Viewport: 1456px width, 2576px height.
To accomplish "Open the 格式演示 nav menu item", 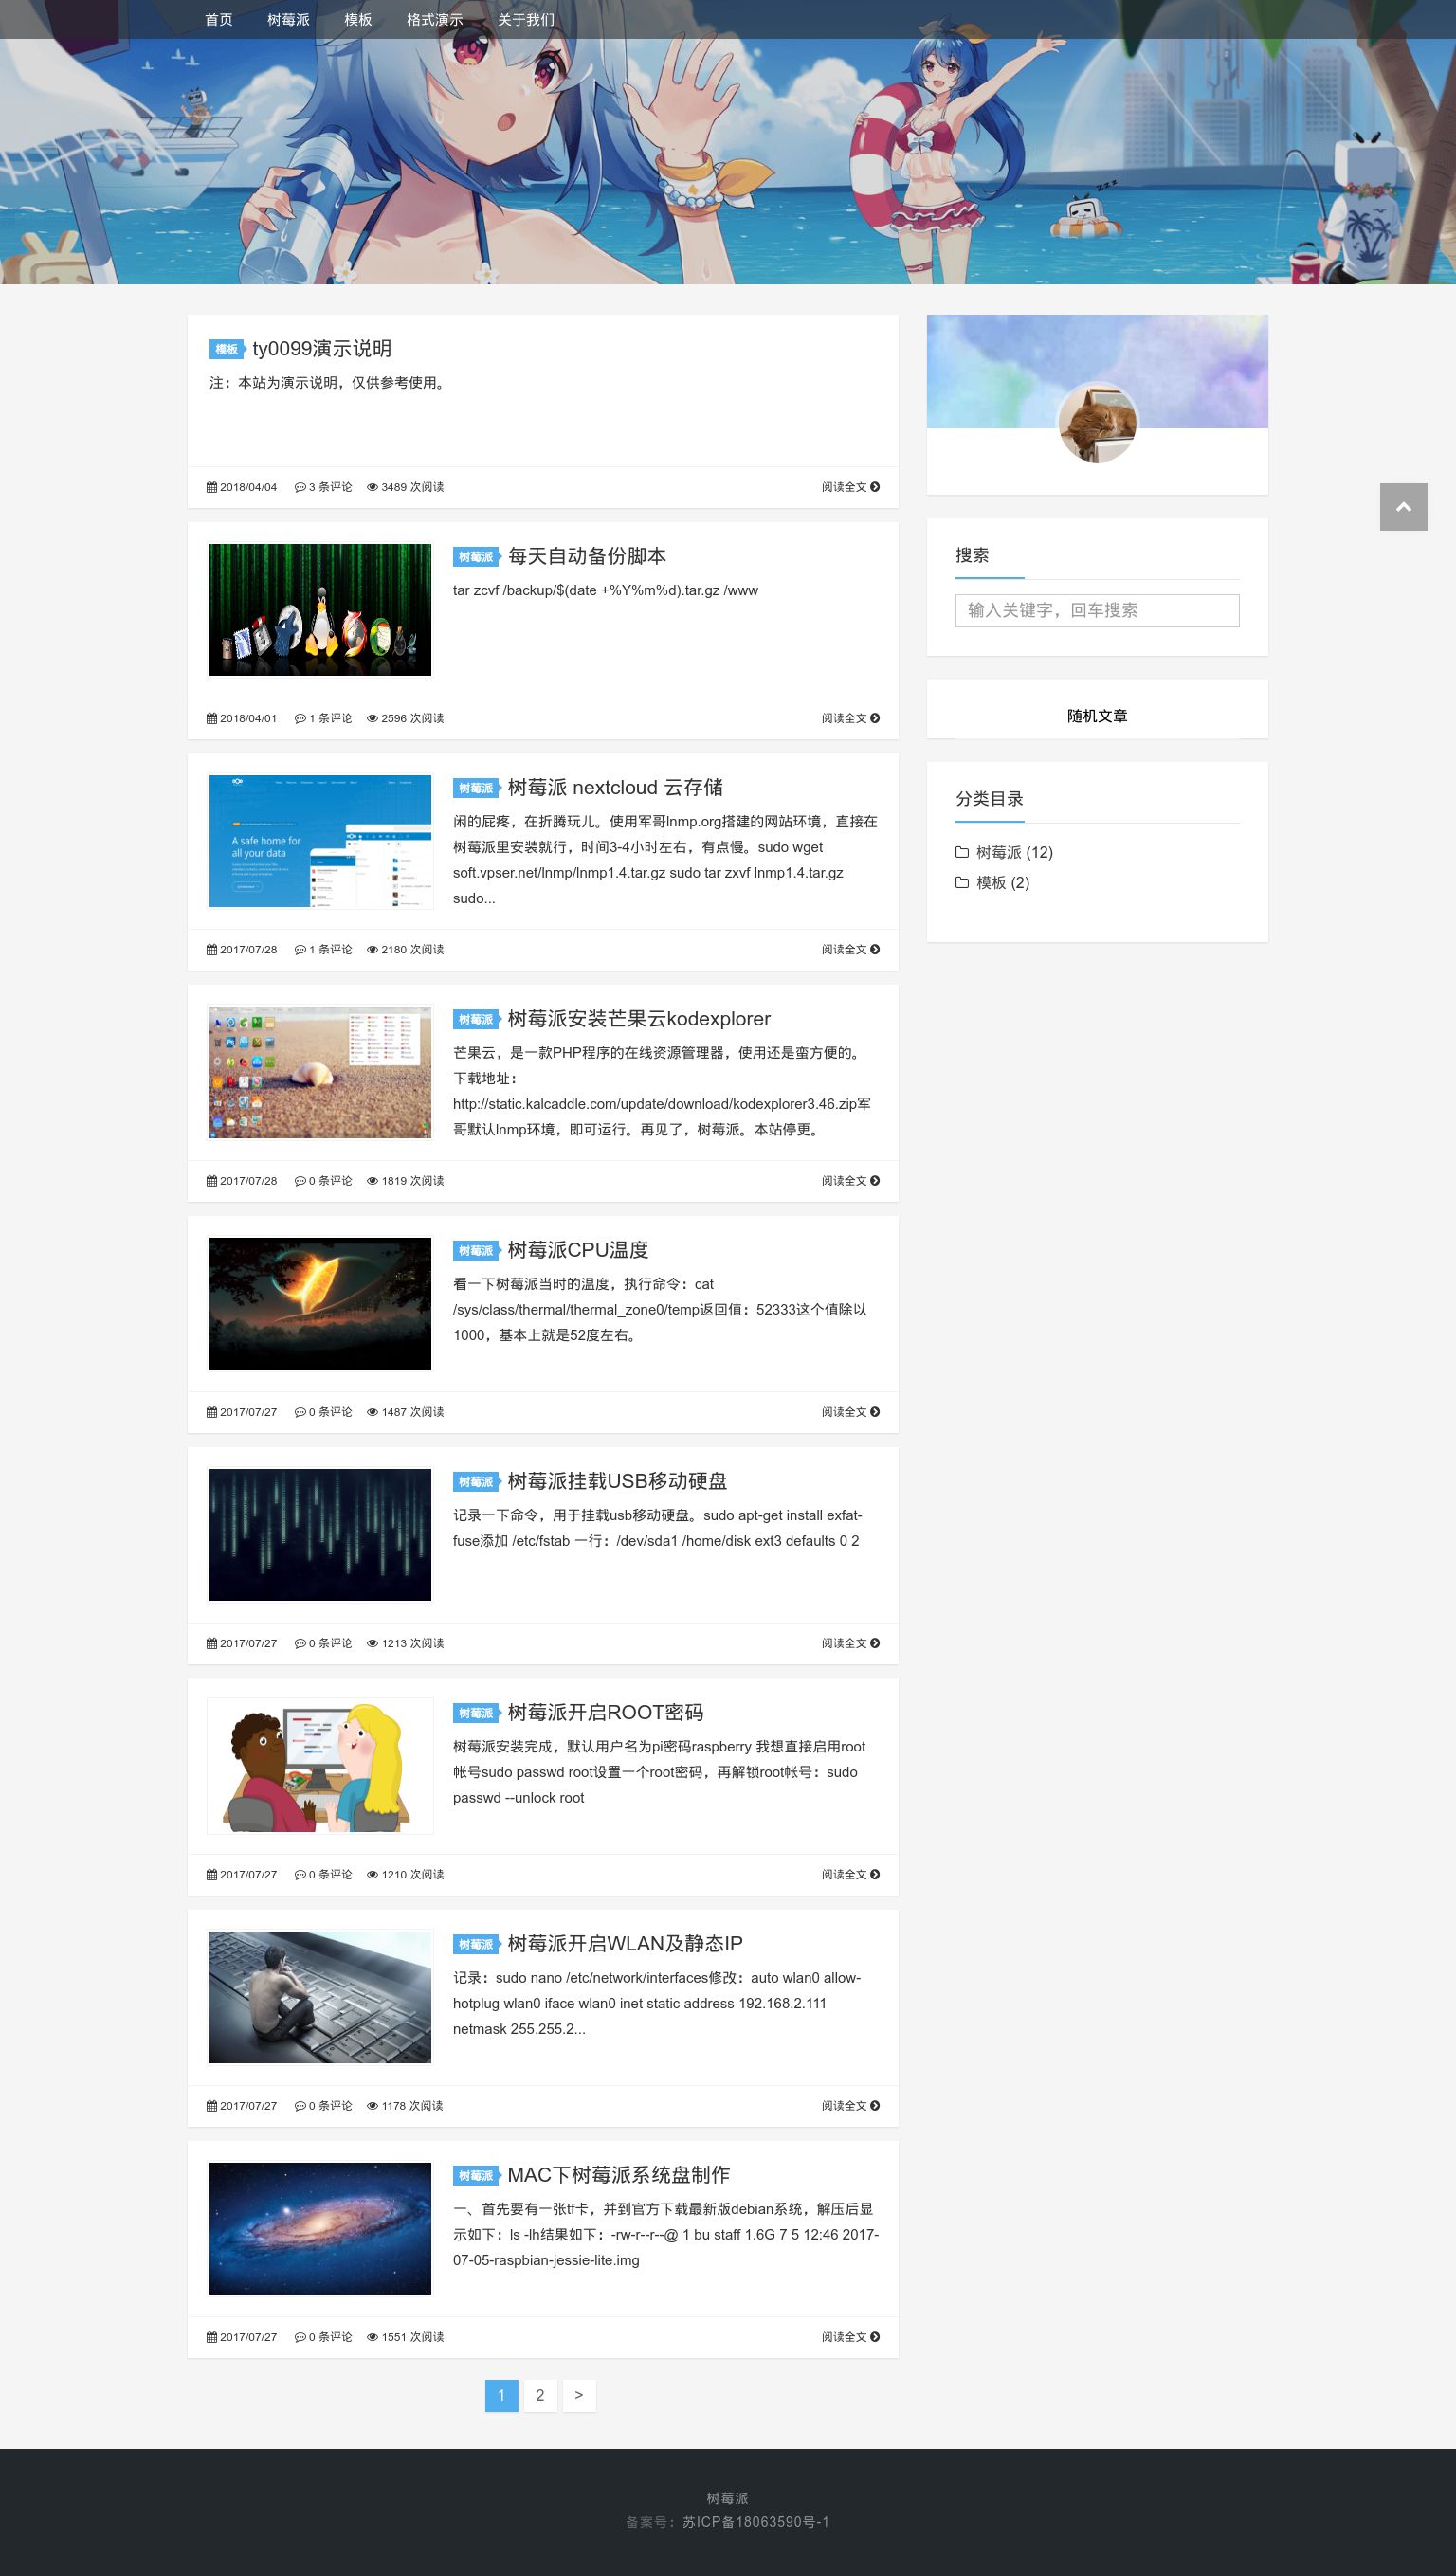I will point(434,20).
